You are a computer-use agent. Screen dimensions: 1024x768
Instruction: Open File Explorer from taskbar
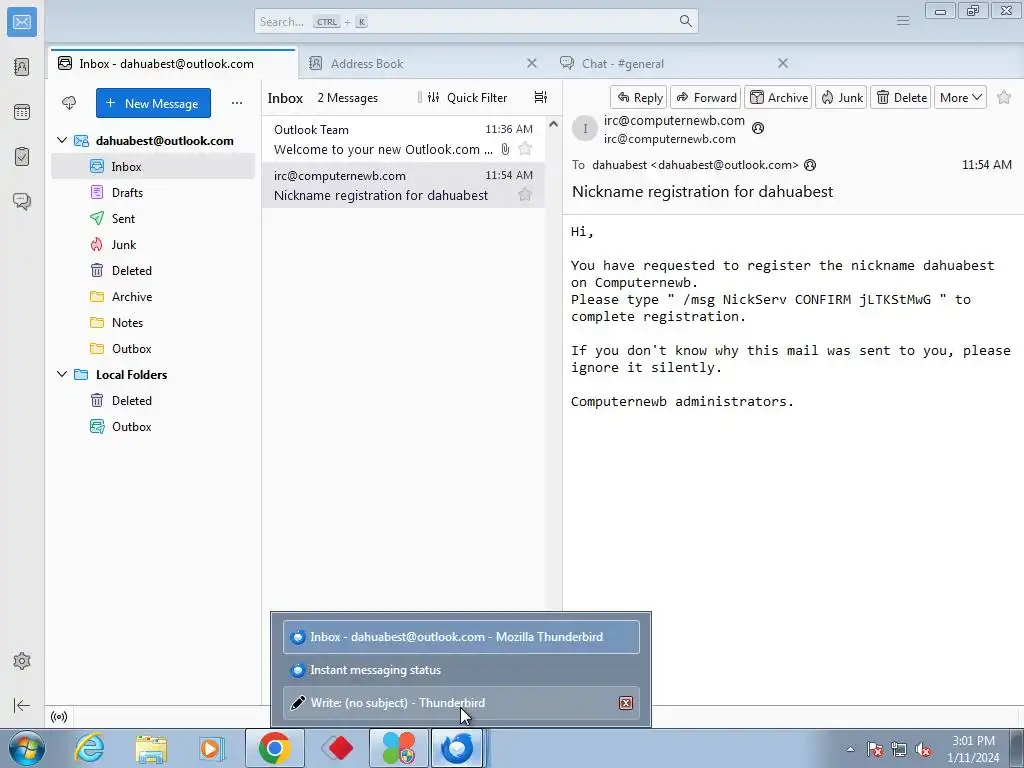tap(151, 748)
